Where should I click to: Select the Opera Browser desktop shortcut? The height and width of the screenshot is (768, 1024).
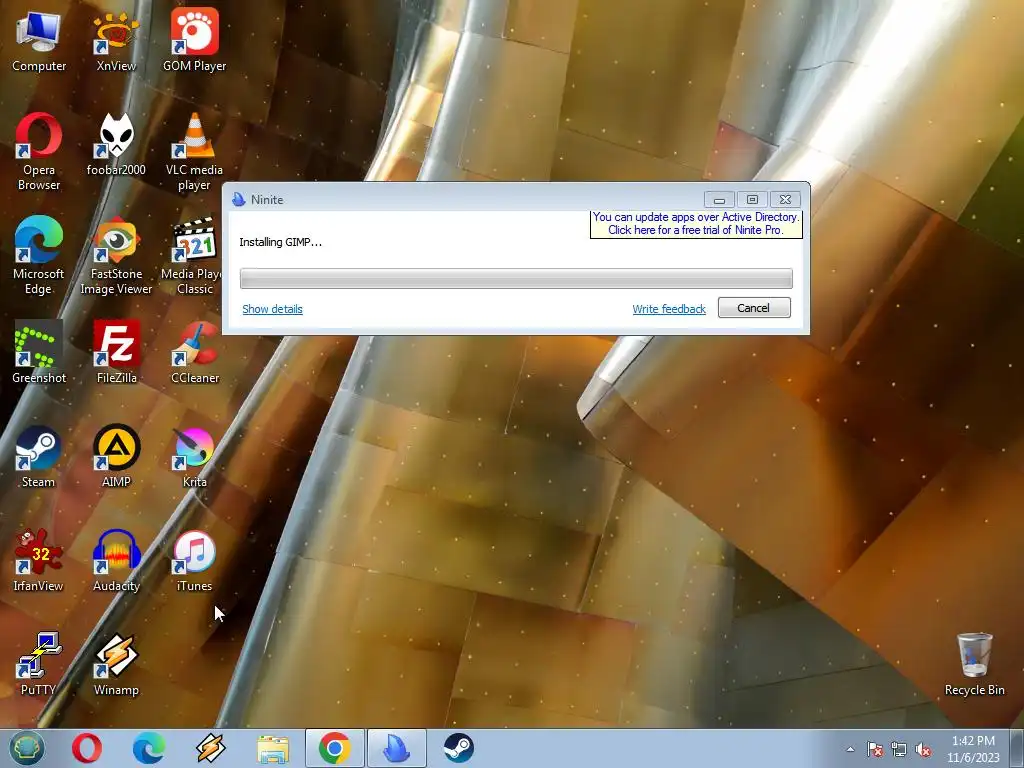coord(39,152)
